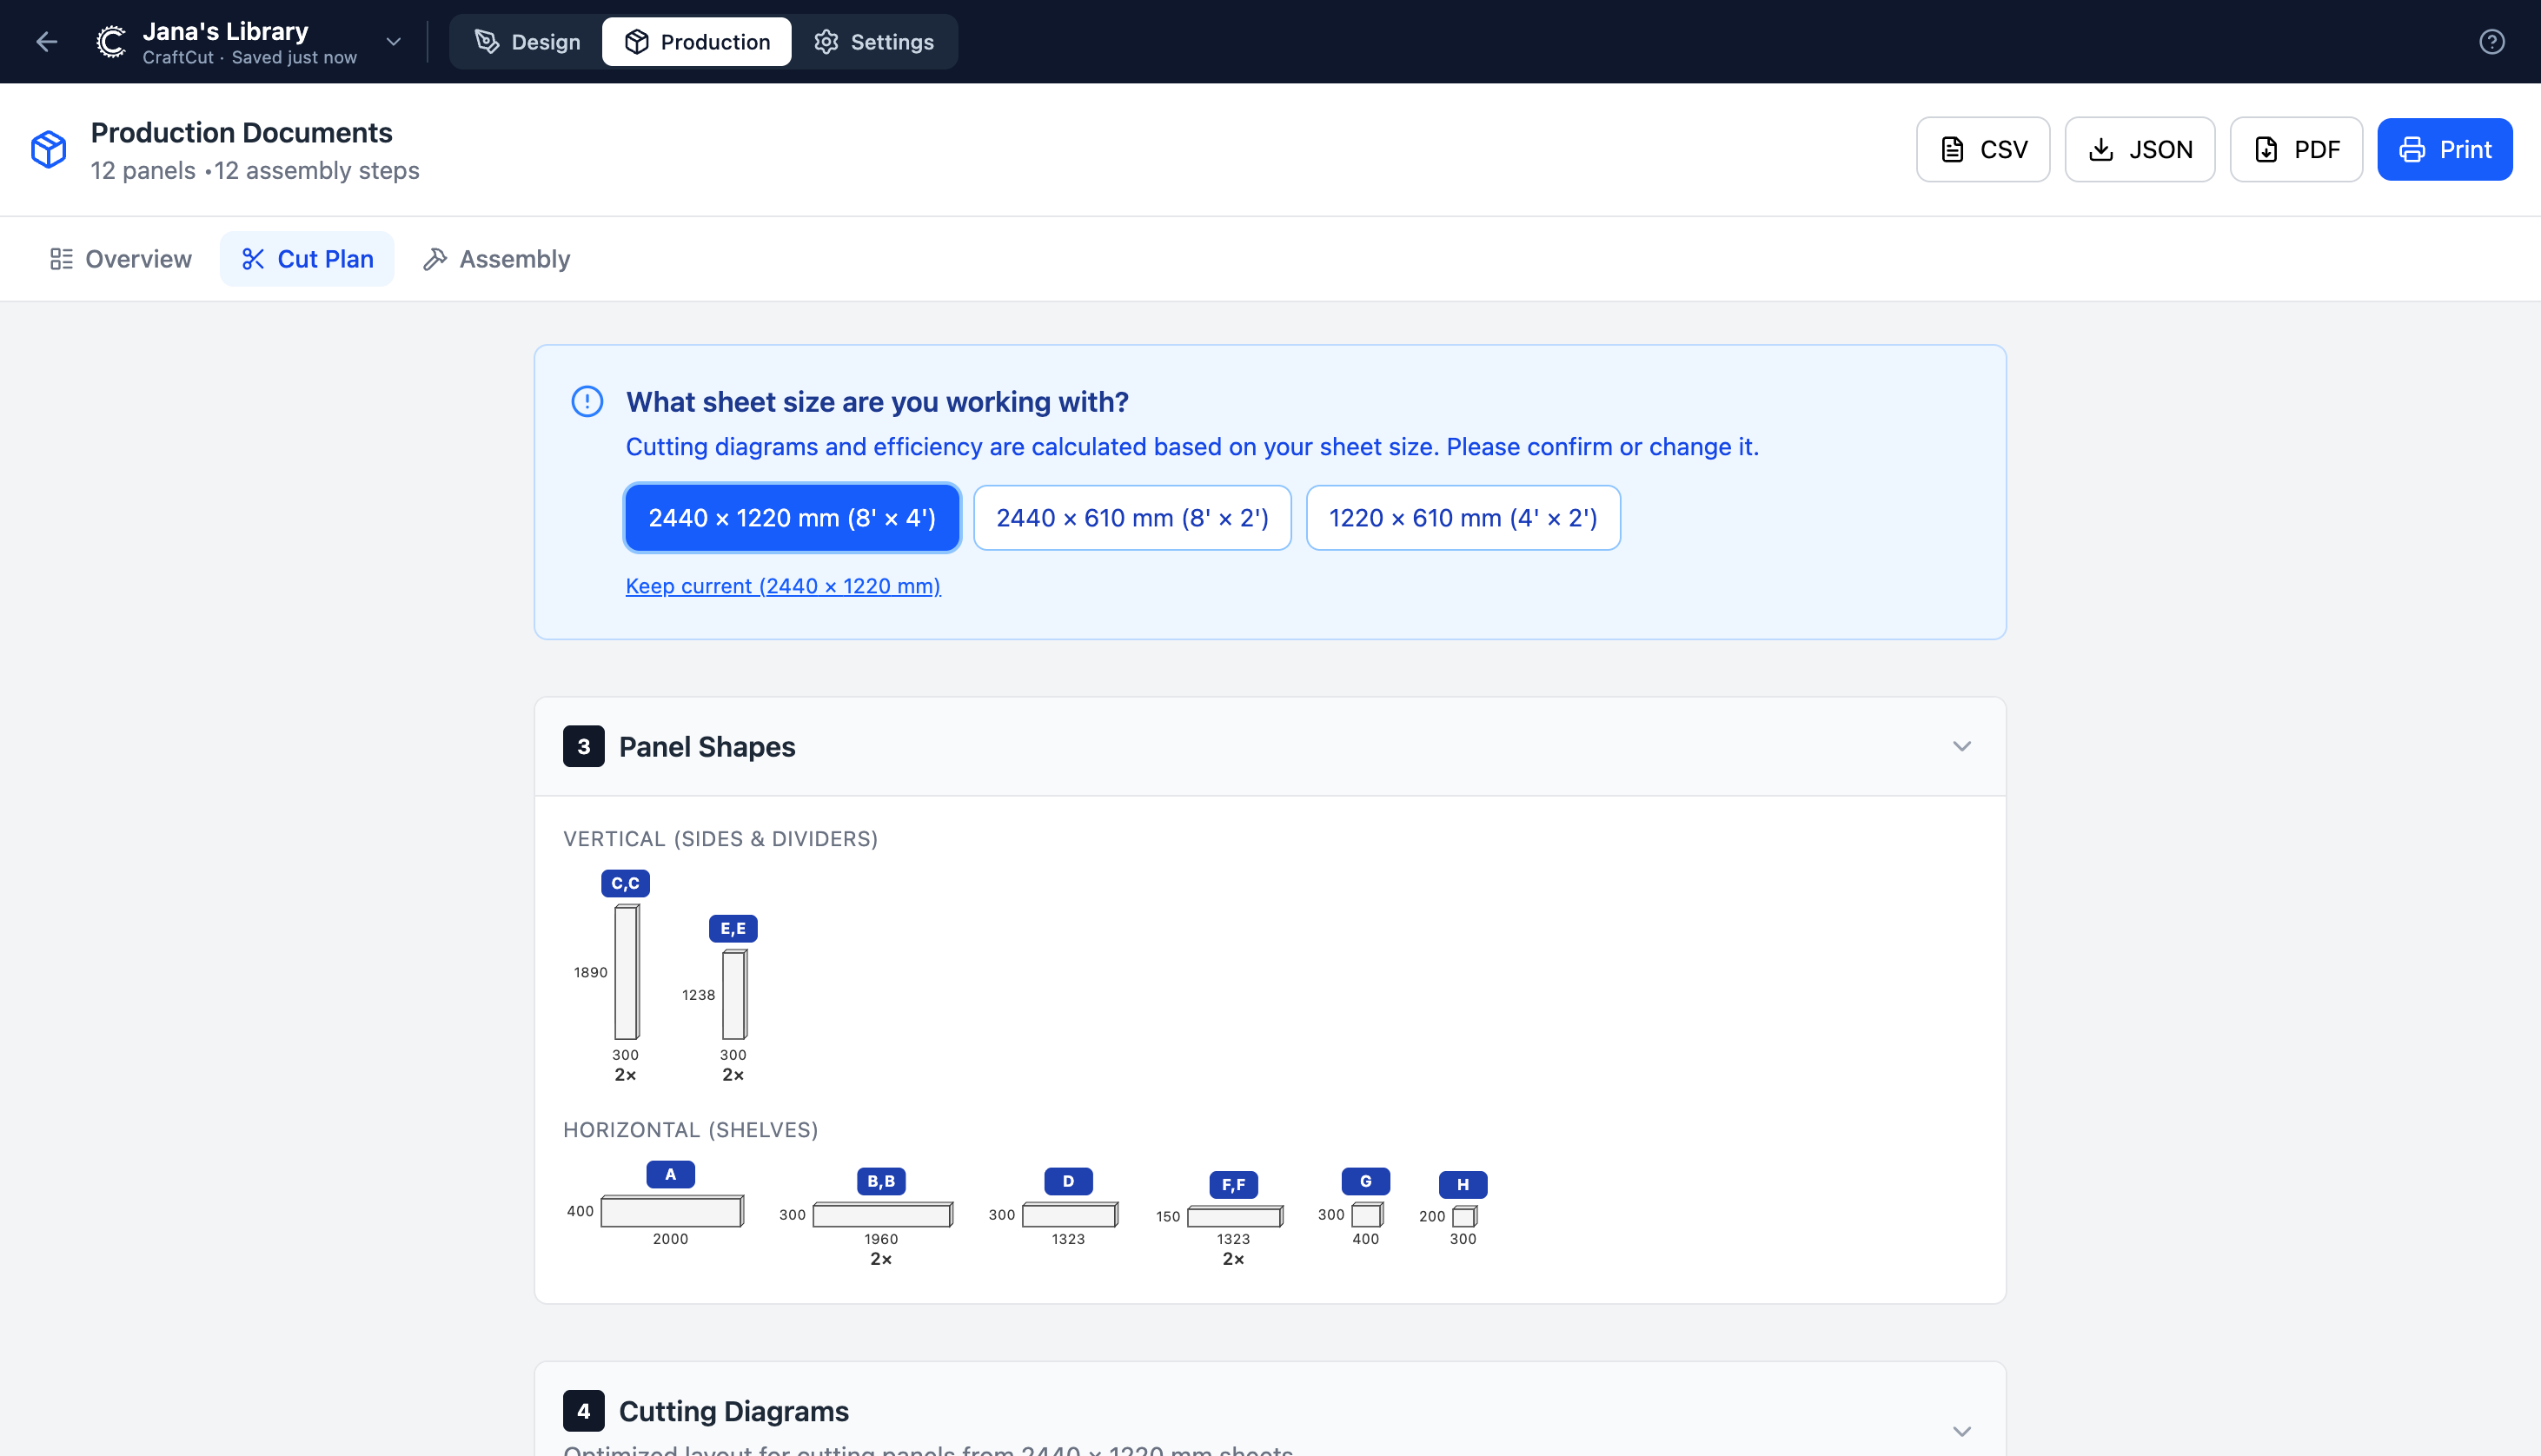Click the Assembly hammer icon
The image size is (2541, 1456).
point(435,258)
